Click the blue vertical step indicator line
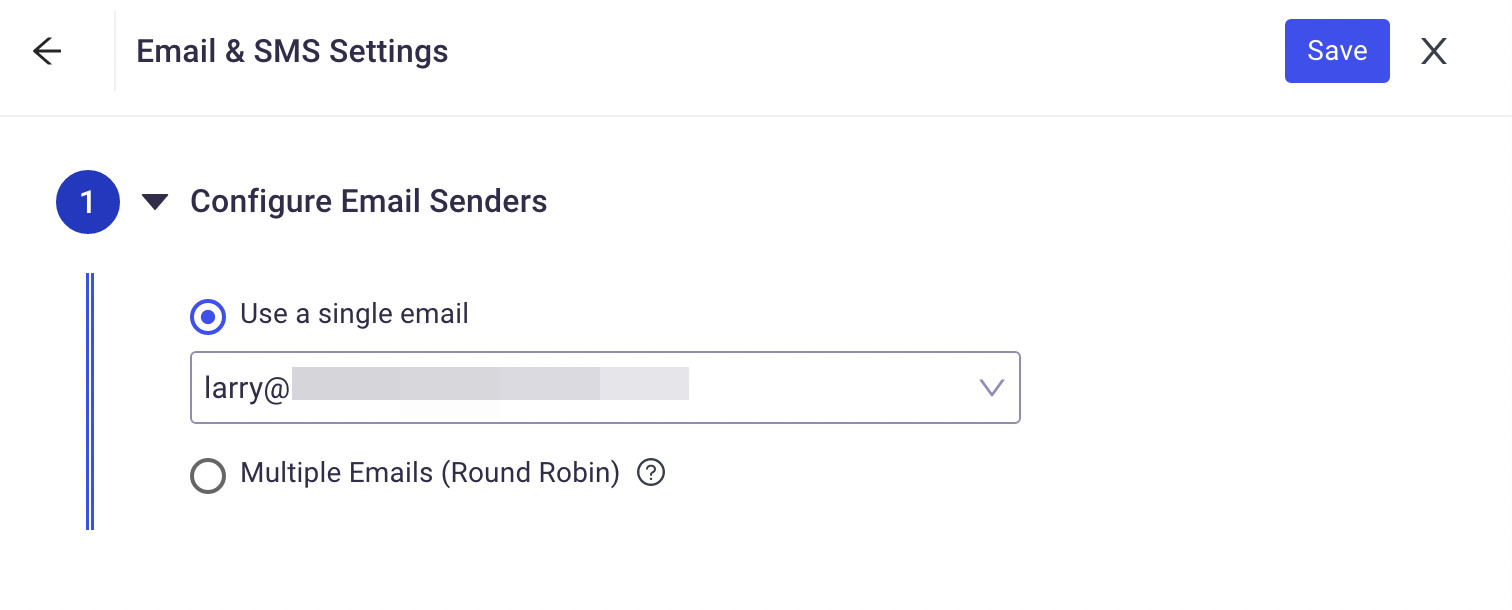The width and height of the screenshot is (1512, 610). (90, 400)
